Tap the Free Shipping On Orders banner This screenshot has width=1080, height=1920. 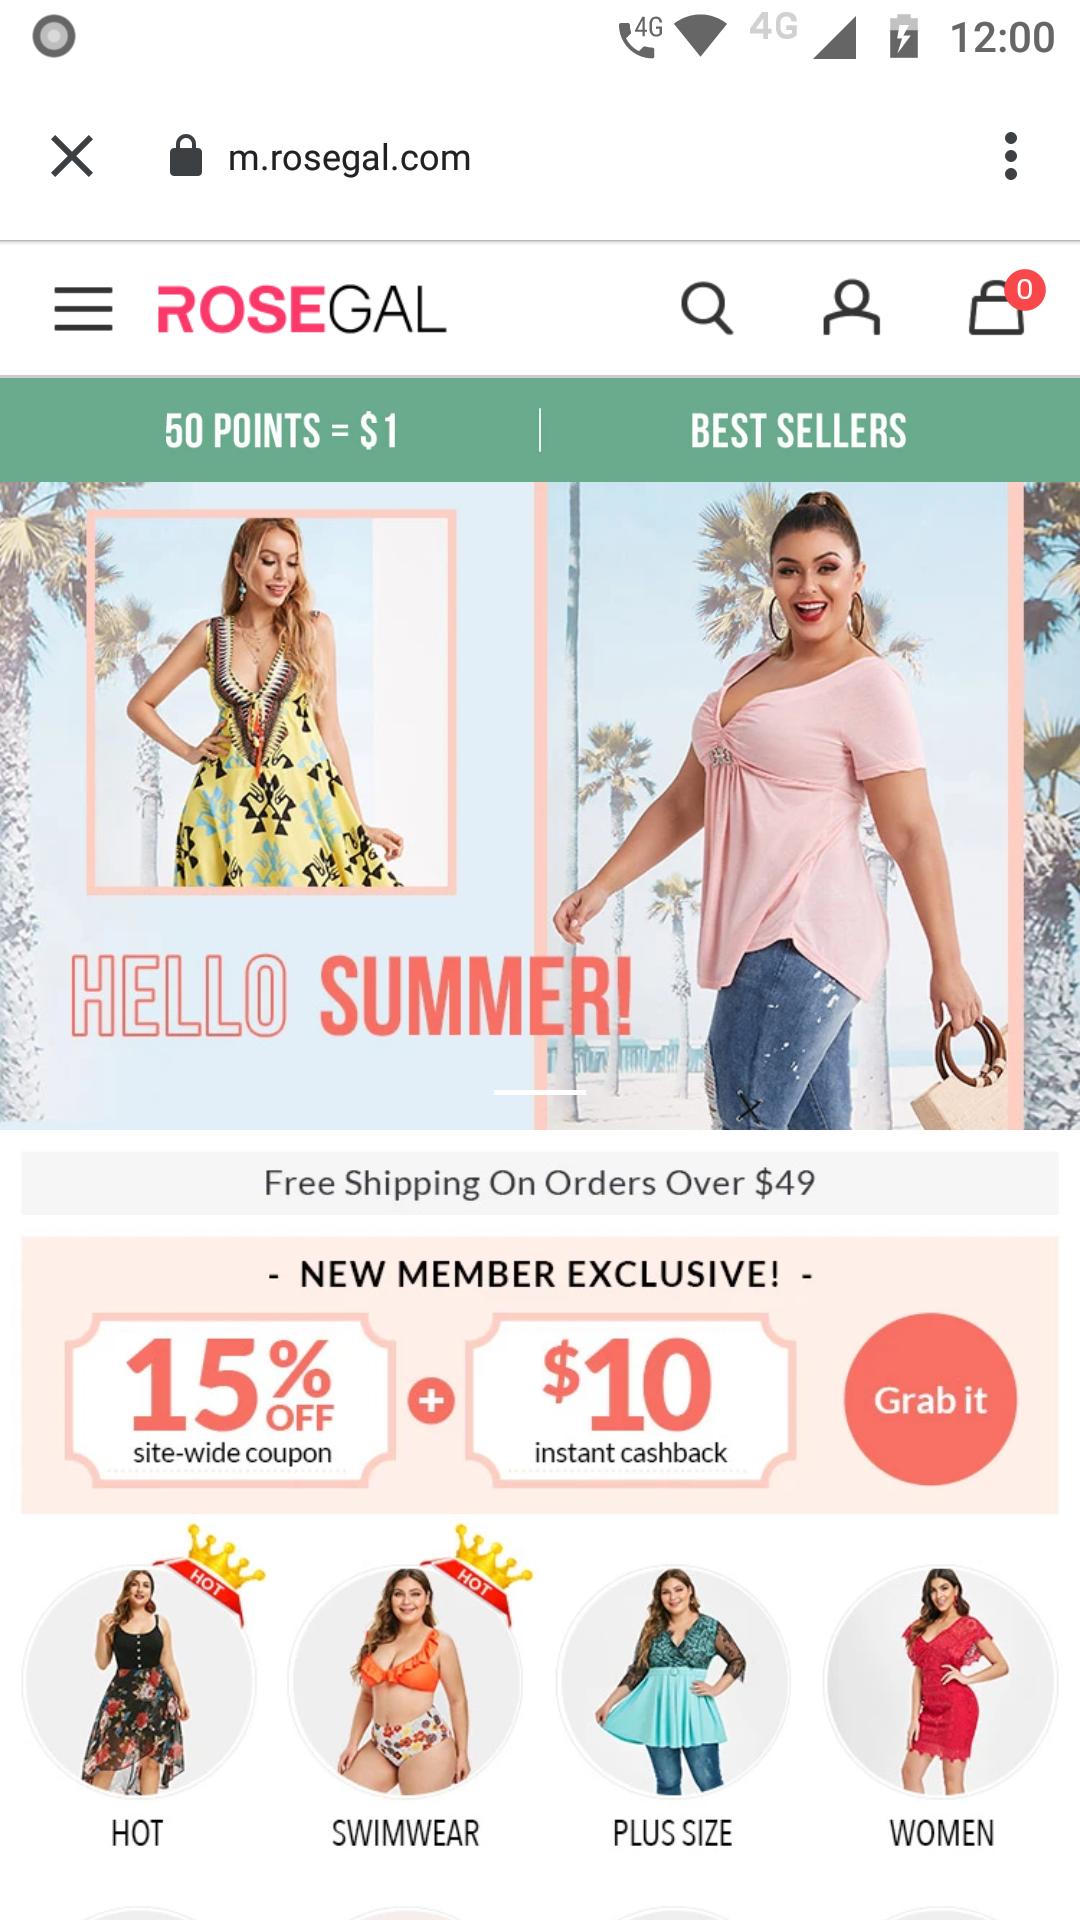(540, 1183)
